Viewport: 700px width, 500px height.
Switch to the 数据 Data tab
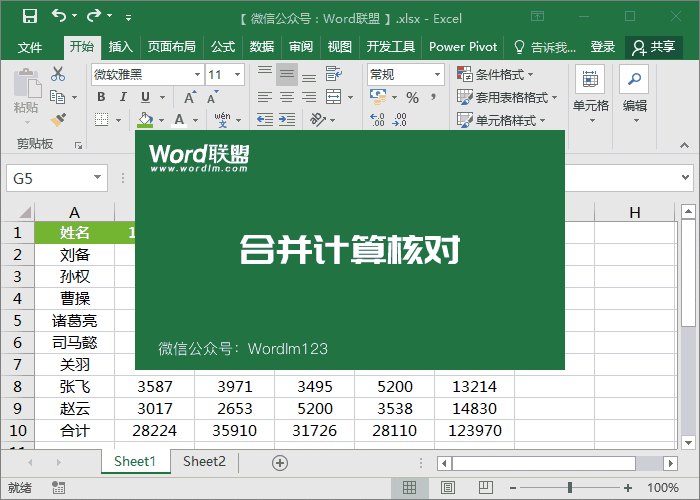tap(262, 46)
